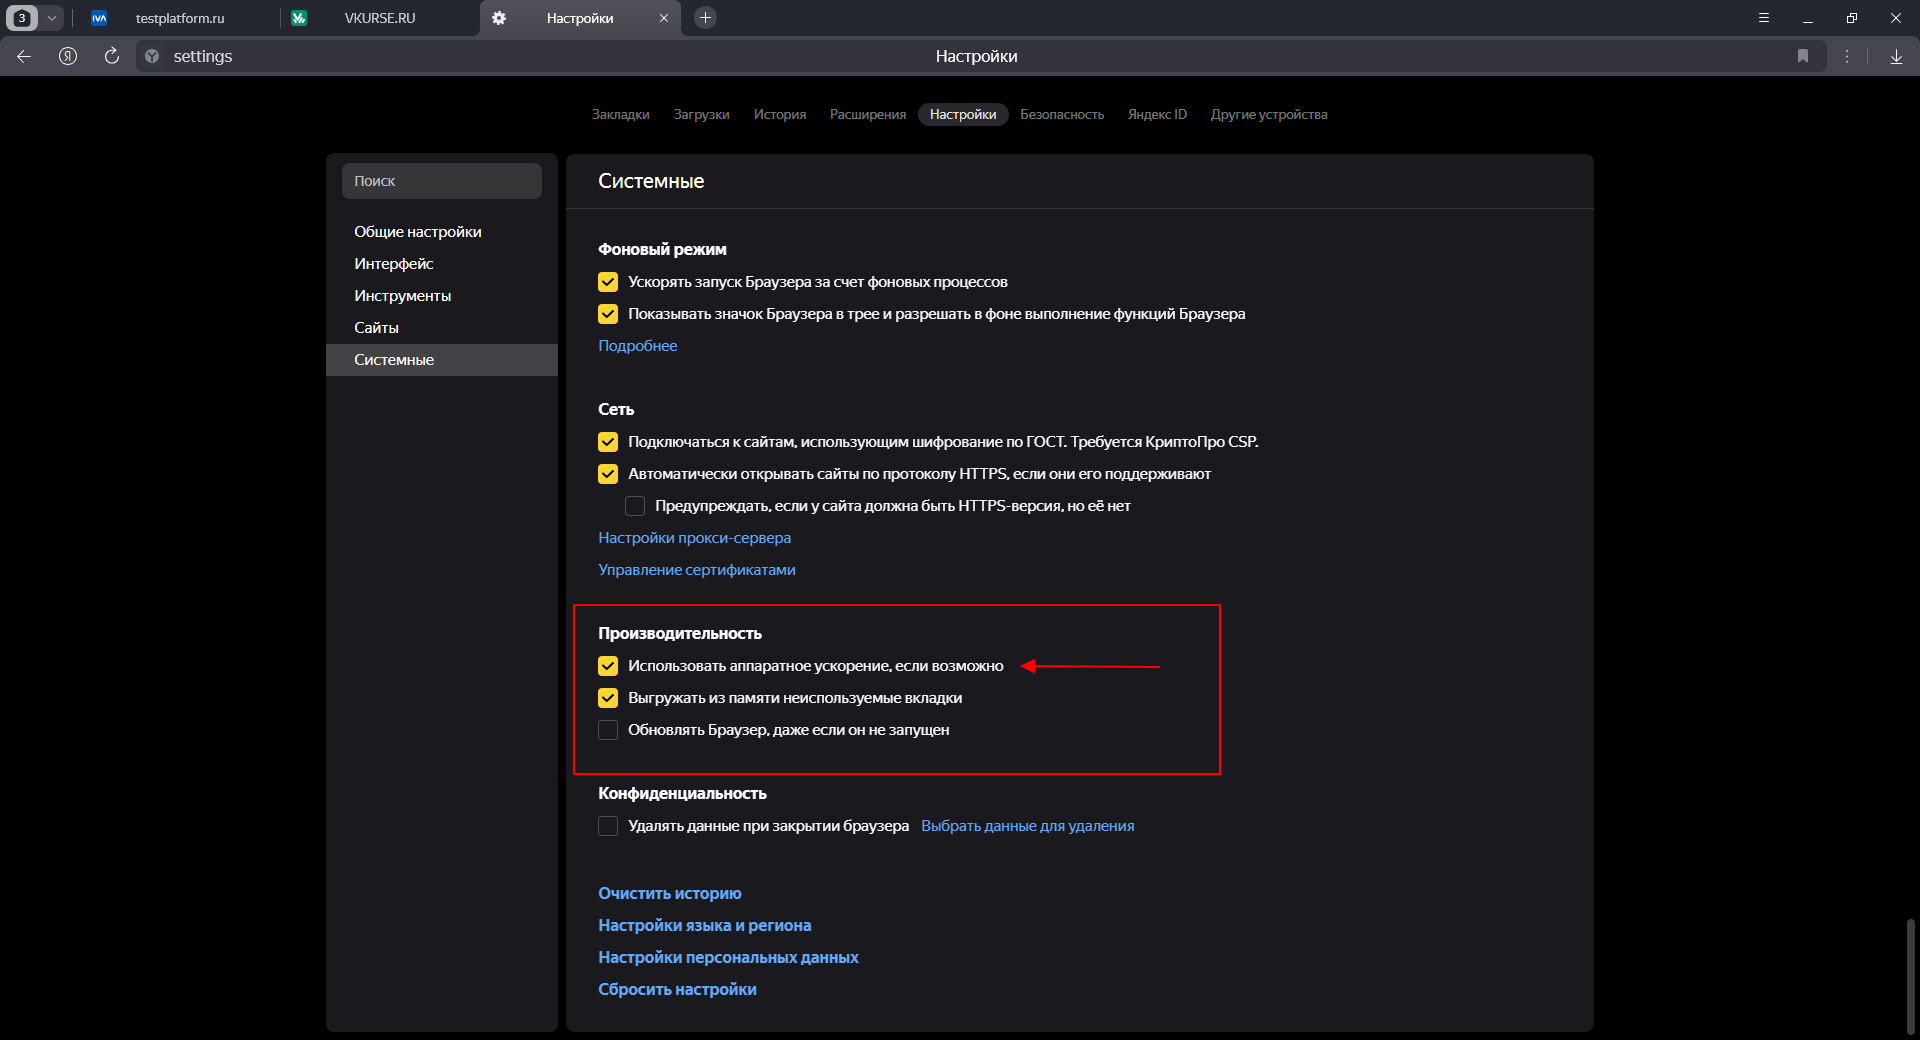Click the site info icon in address bar
This screenshot has width=1920, height=1040.
(x=152, y=56)
